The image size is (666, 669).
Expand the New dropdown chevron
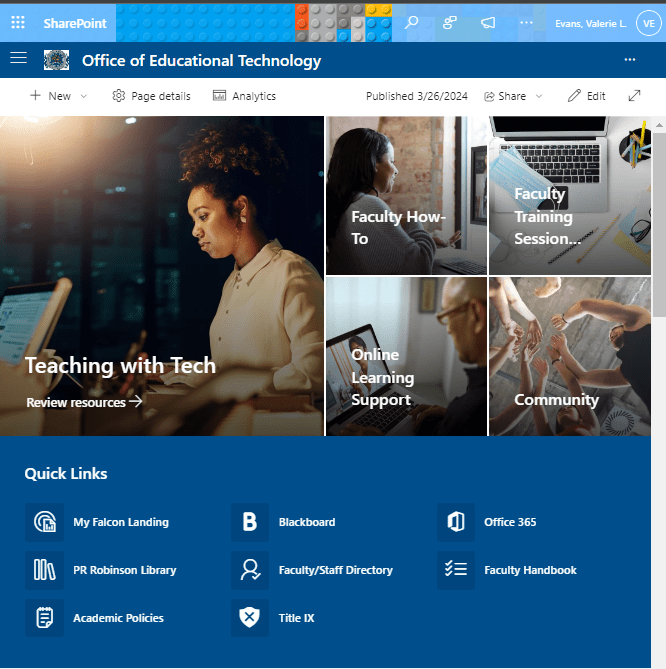(84, 96)
